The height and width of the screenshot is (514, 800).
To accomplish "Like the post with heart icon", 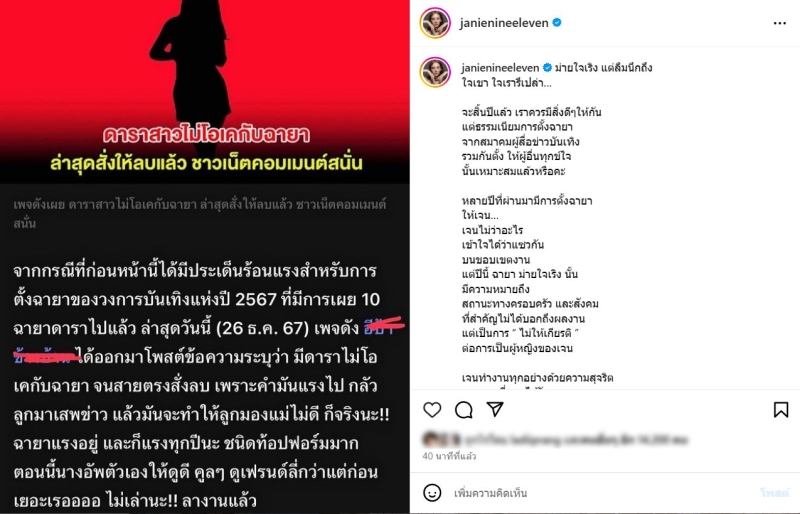I will tap(432, 410).
